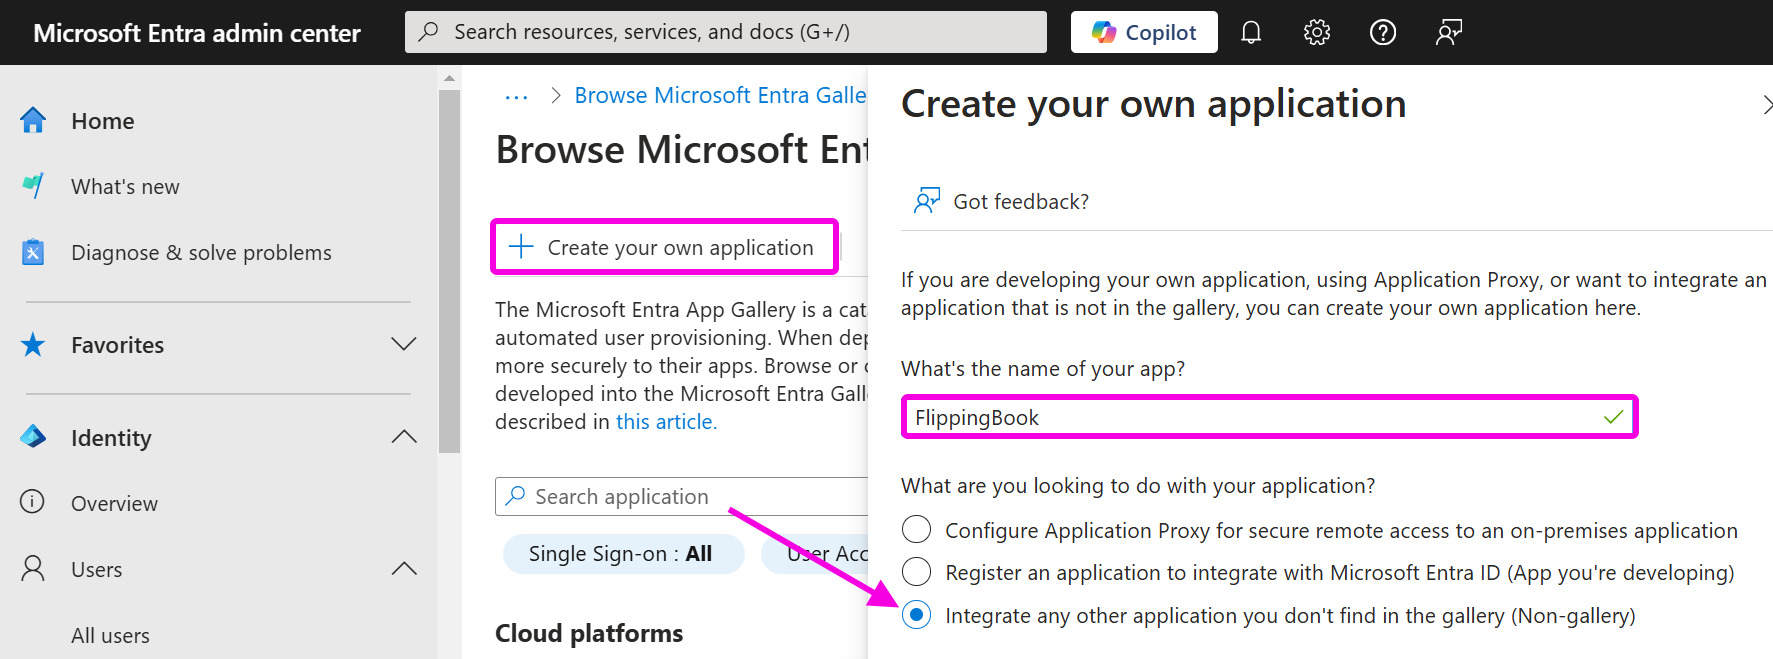Screen dimensions: 1773x659
Task: Open the User Account filter pill
Action: click(814, 554)
